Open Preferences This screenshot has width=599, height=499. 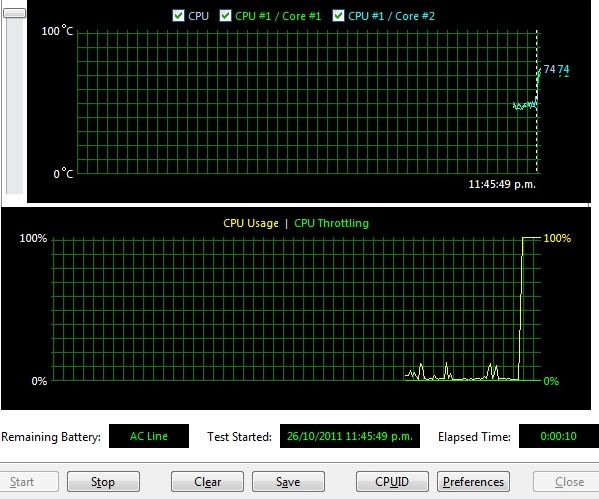(x=473, y=481)
